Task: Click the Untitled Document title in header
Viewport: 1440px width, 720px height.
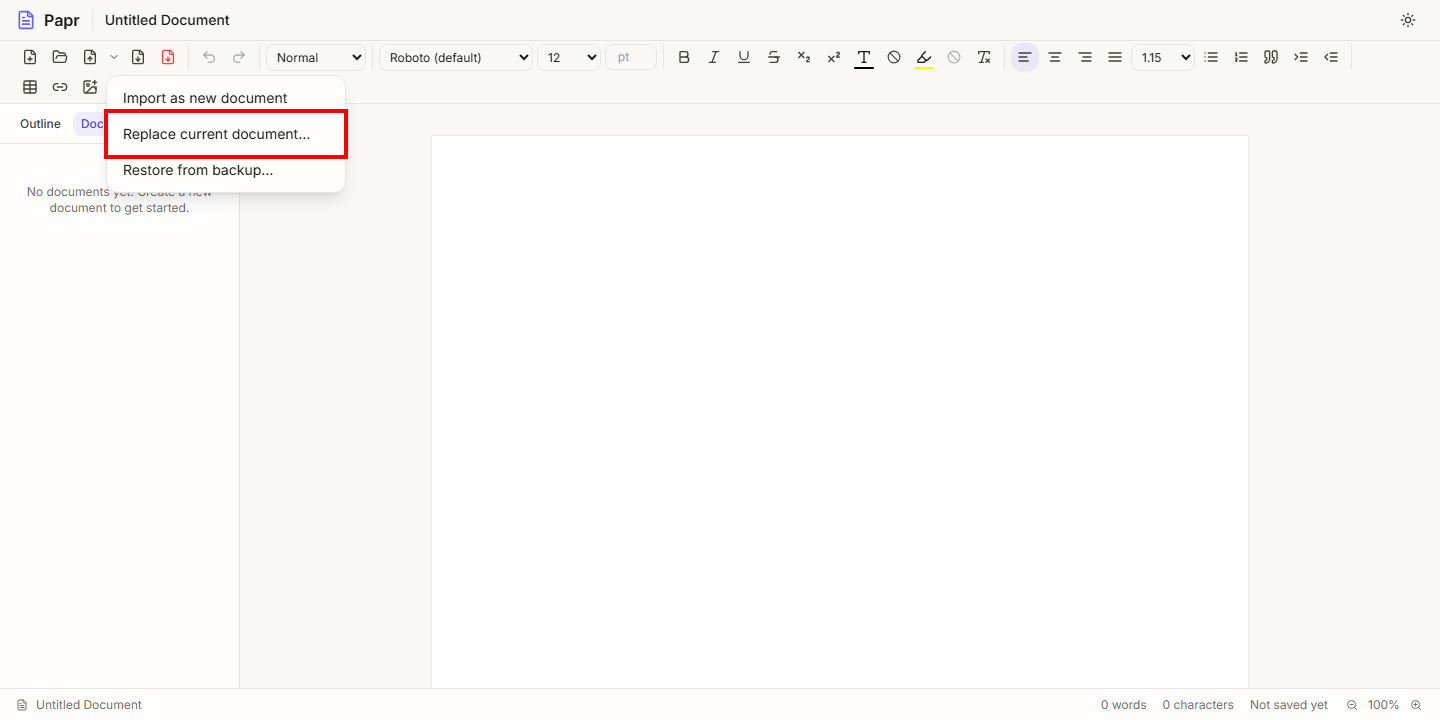Action: [167, 20]
